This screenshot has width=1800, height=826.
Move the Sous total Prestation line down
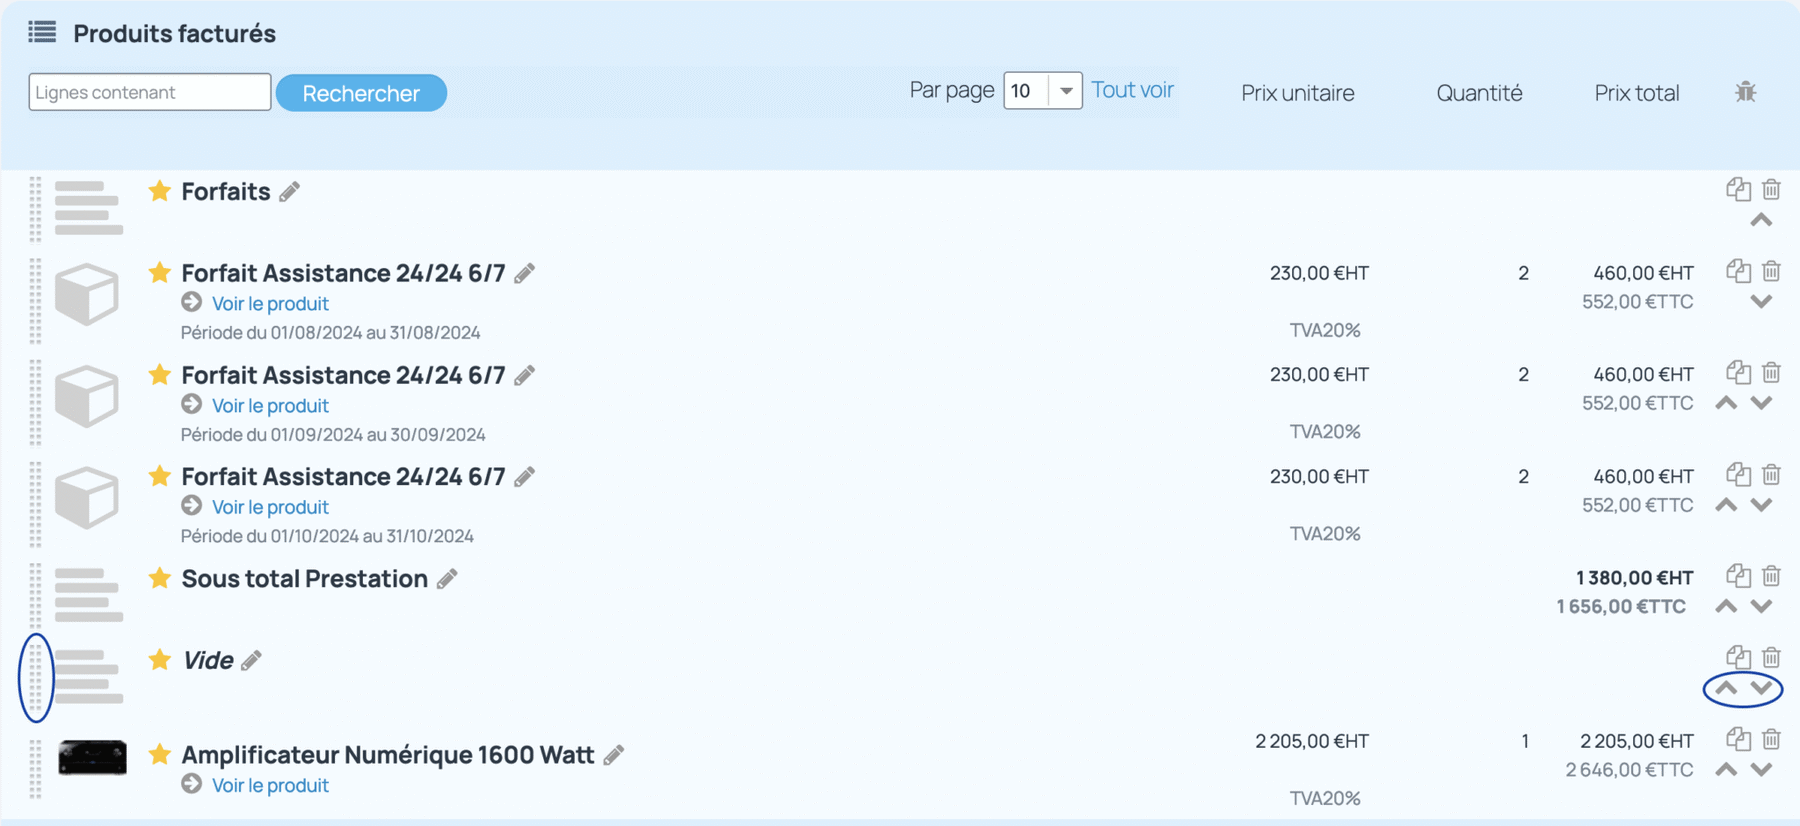(1762, 606)
